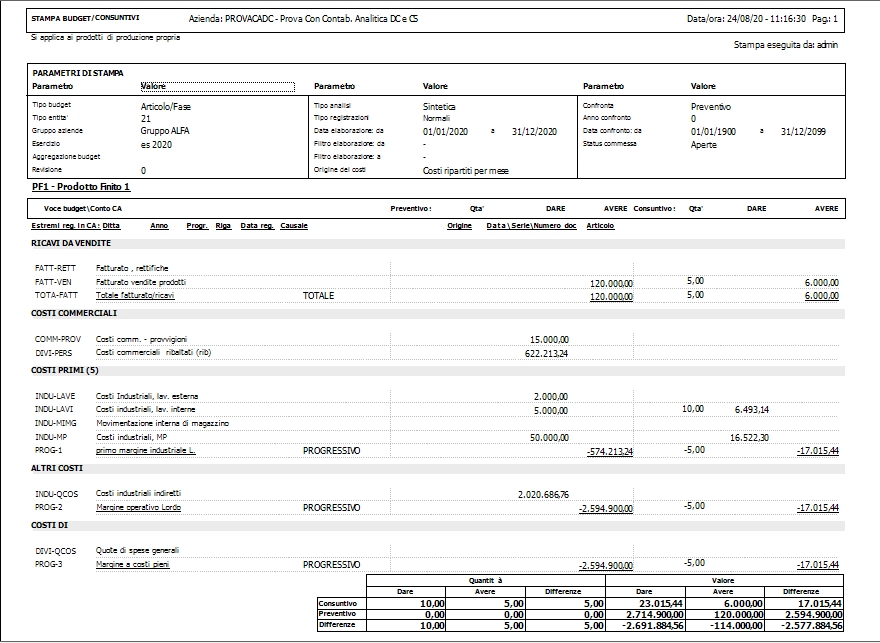Click the Margine a costi pieni row

pos(136,564)
